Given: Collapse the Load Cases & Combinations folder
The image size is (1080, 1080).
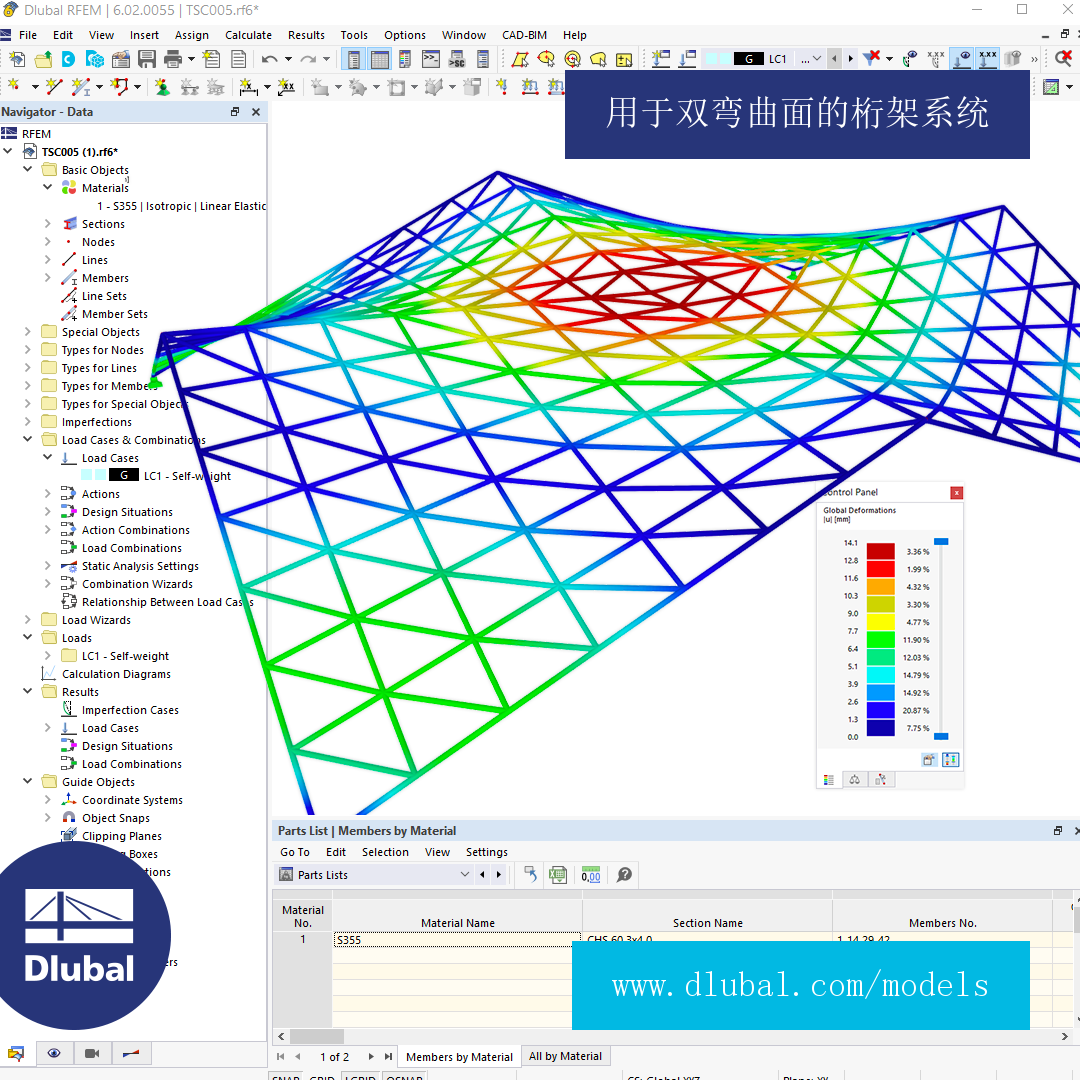Looking at the screenshot, I should [28, 439].
